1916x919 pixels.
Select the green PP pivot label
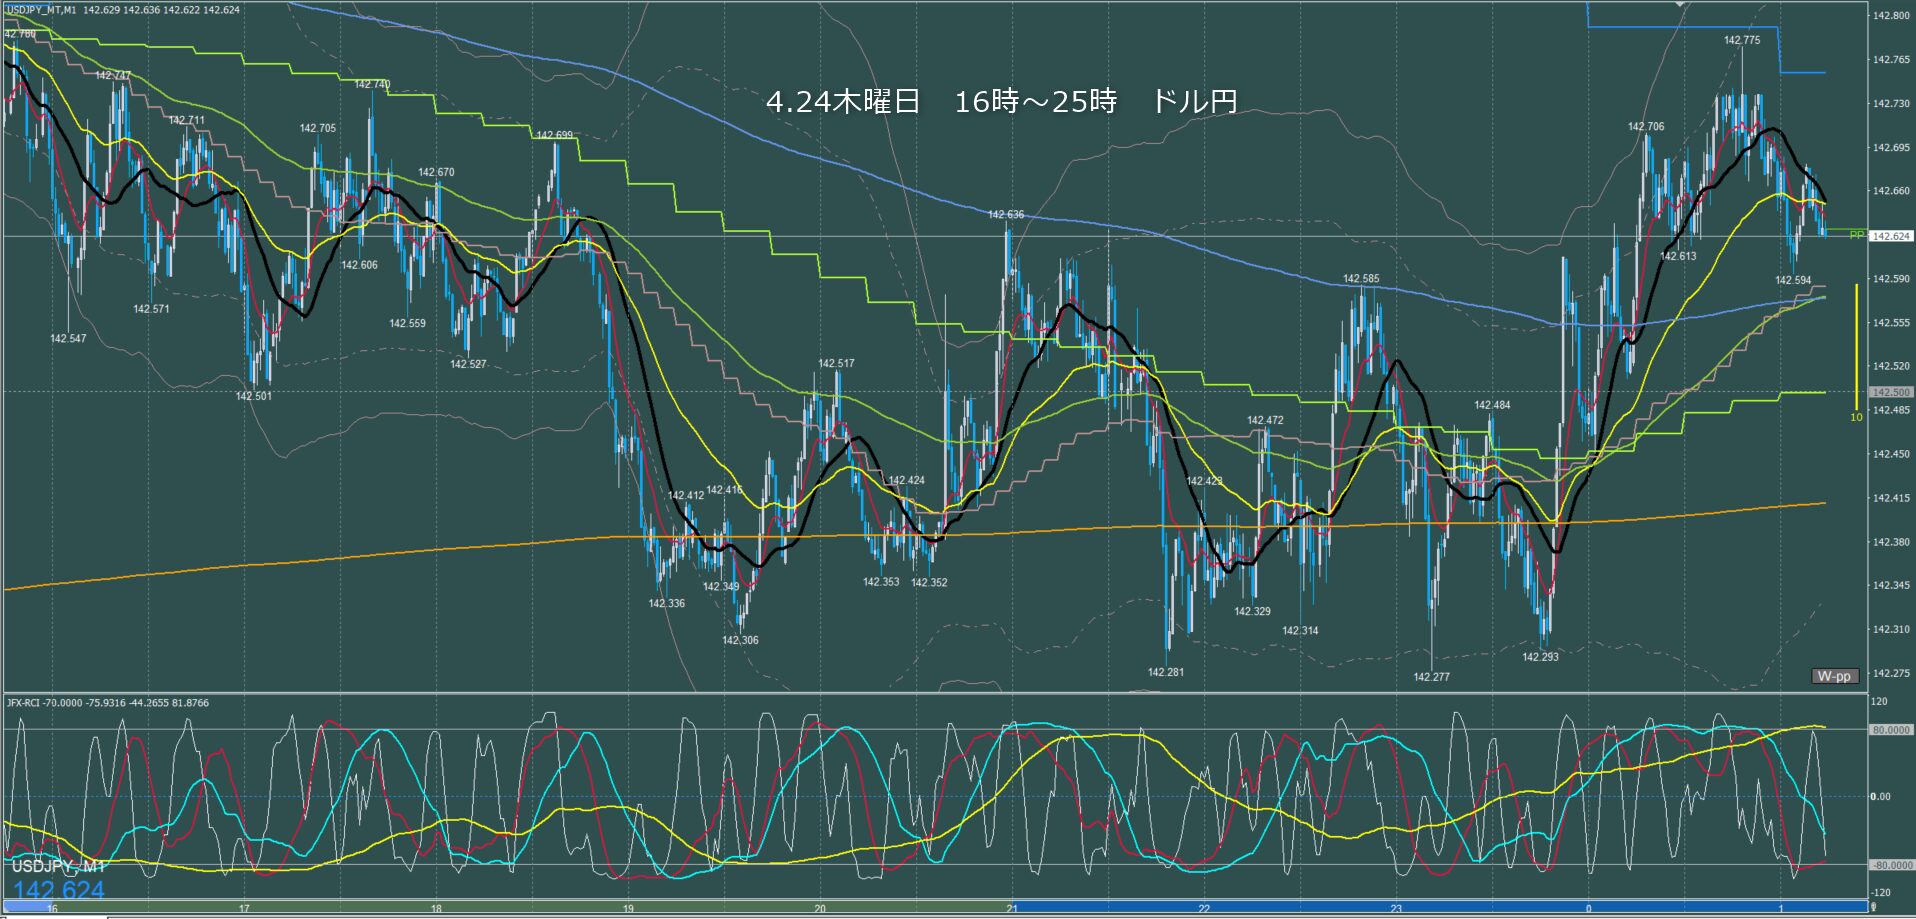coord(1856,235)
